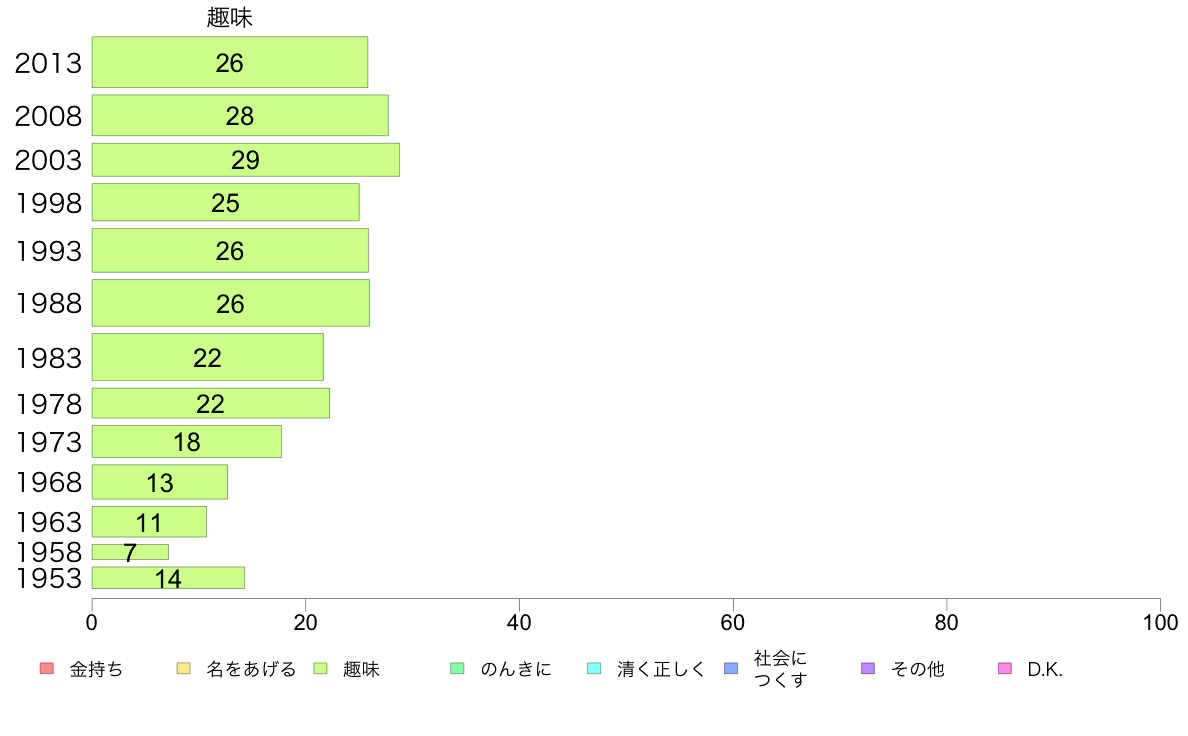Click the 趣味 title above the chart

click(230, 17)
